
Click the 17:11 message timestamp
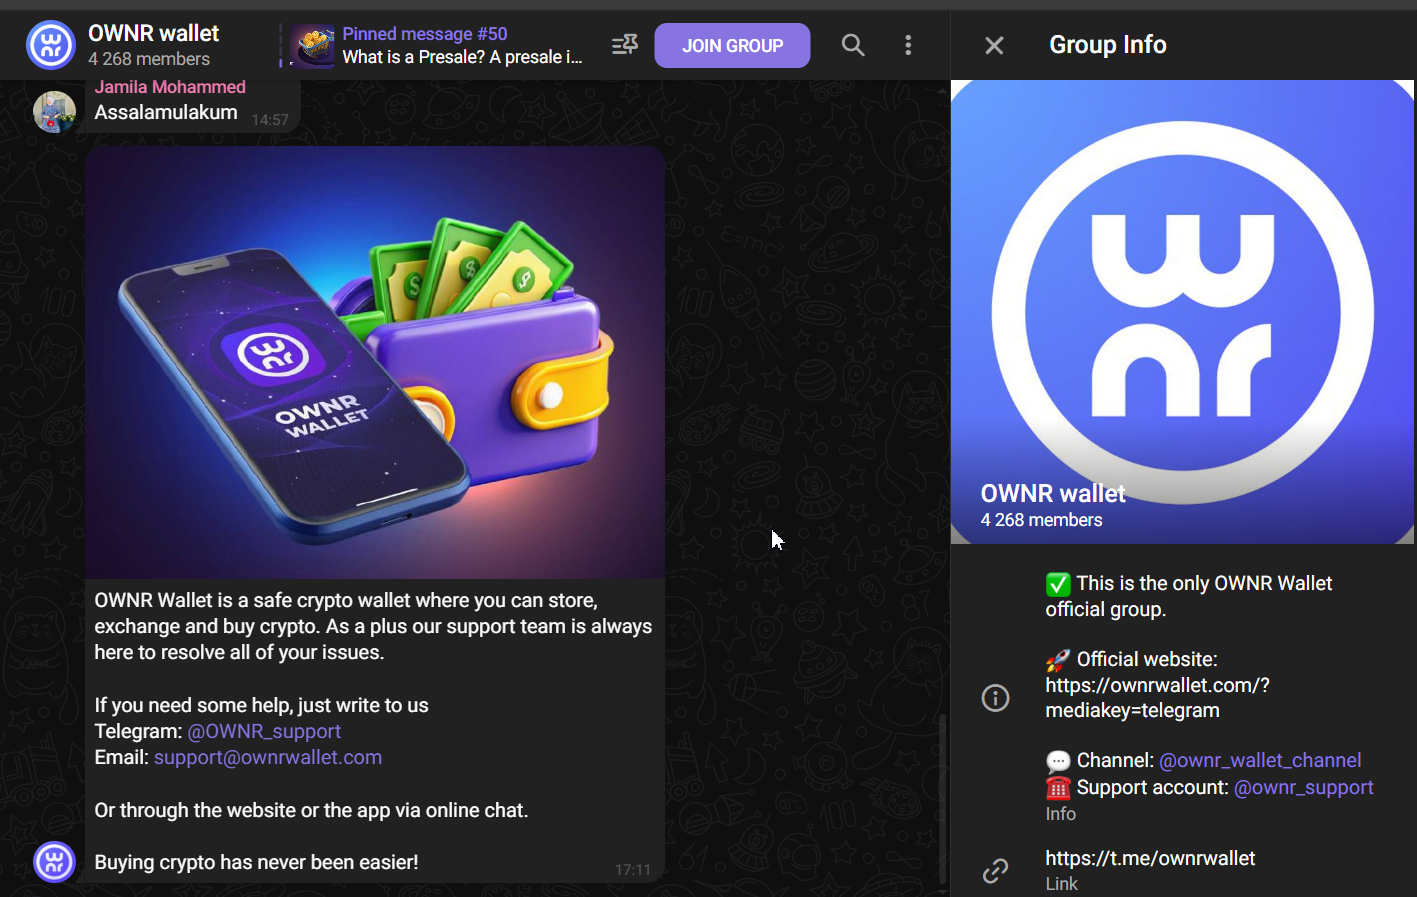coord(633,870)
